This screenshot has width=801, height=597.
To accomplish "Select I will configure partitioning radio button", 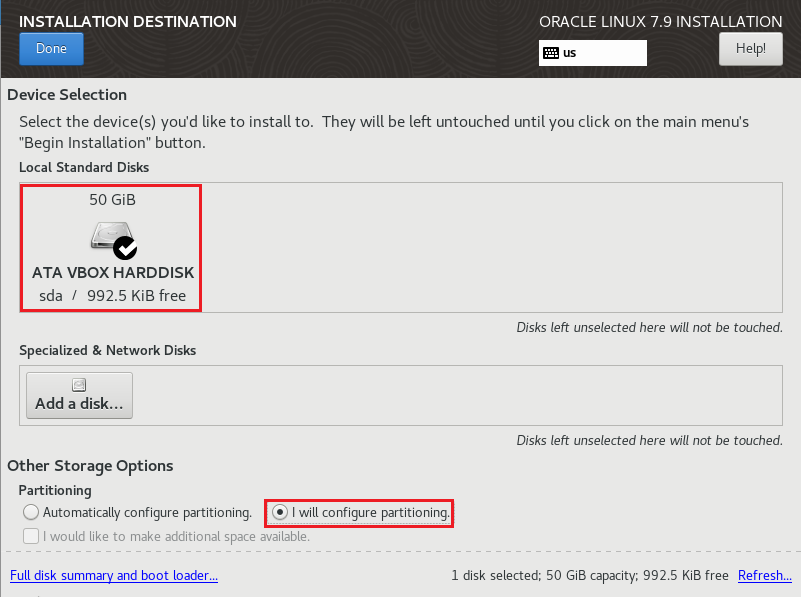I will click(280, 512).
